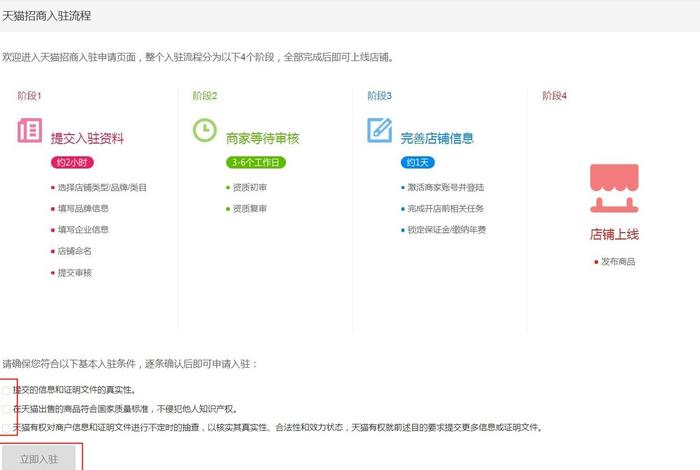Click the 阶段2 label

coord(204,96)
